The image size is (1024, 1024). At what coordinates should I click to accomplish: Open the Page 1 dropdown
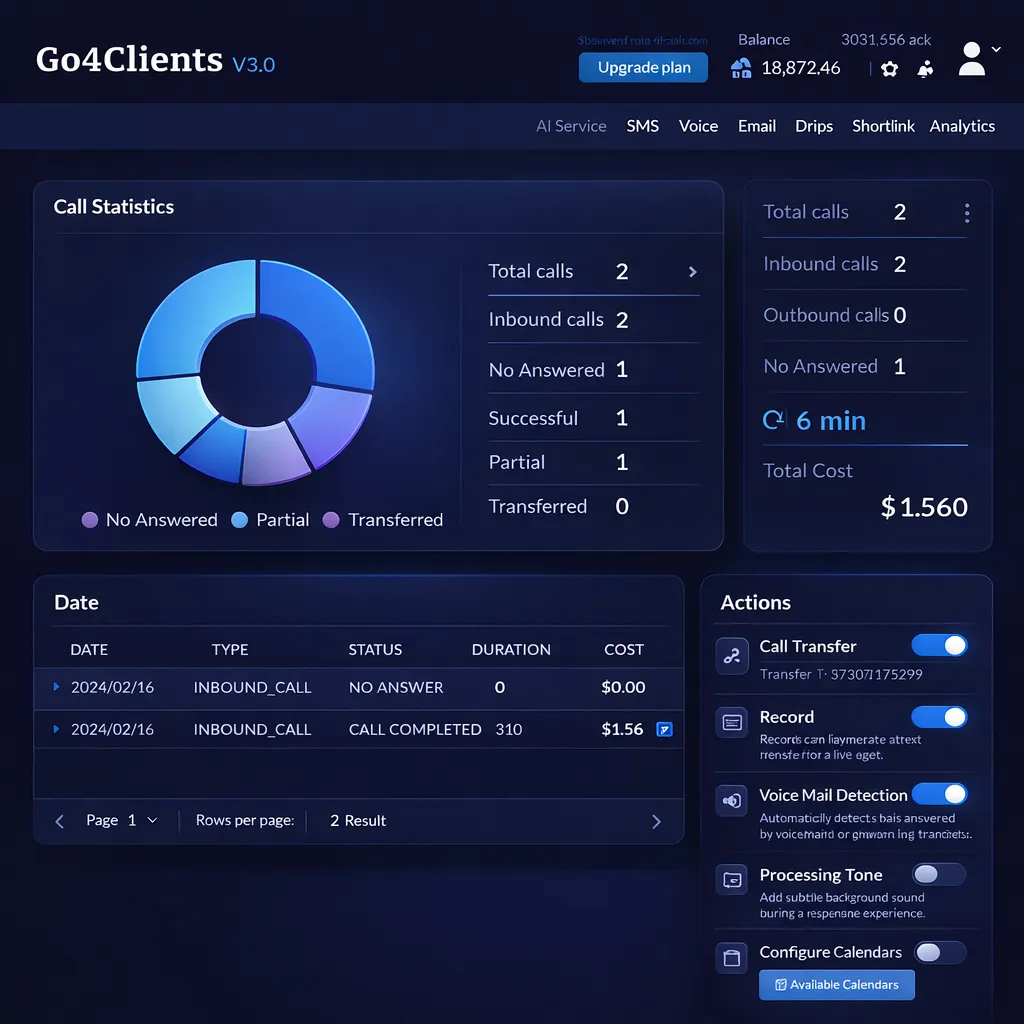[122, 820]
